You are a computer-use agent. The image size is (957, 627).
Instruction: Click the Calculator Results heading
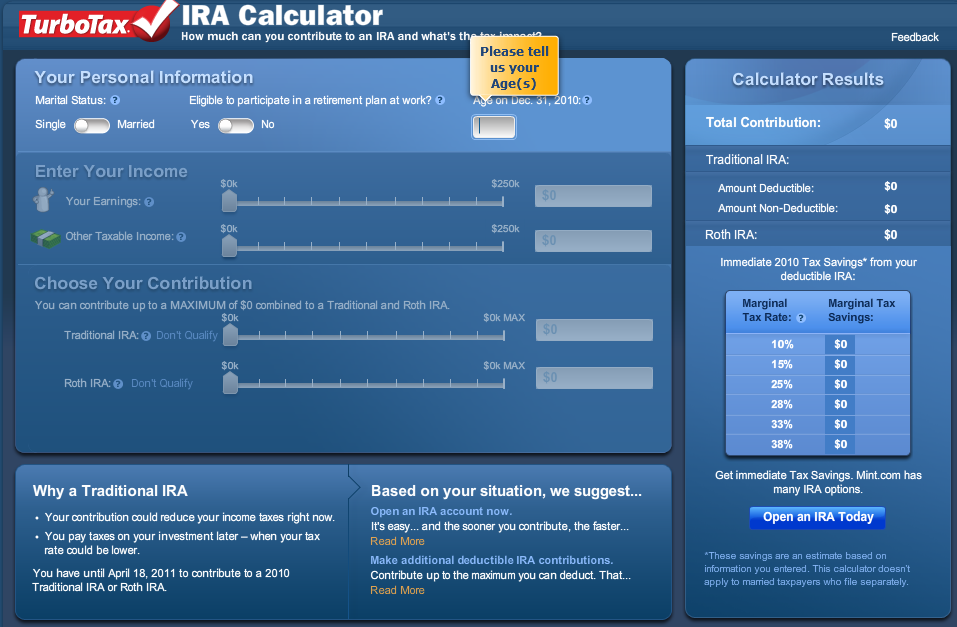[x=807, y=79]
